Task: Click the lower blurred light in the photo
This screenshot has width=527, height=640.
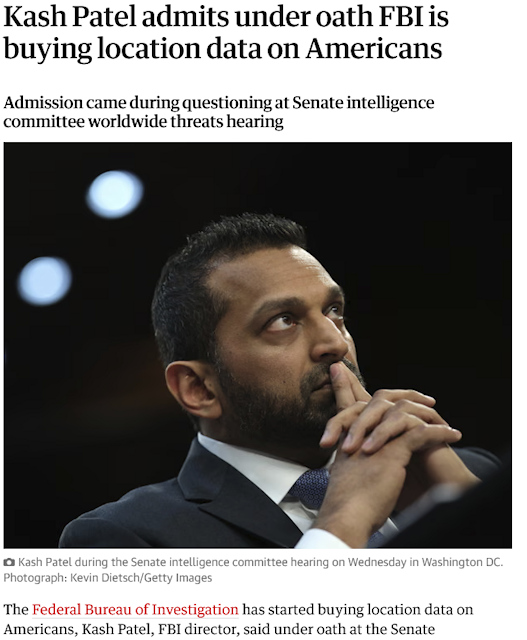Action: pyautogui.click(x=44, y=280)
